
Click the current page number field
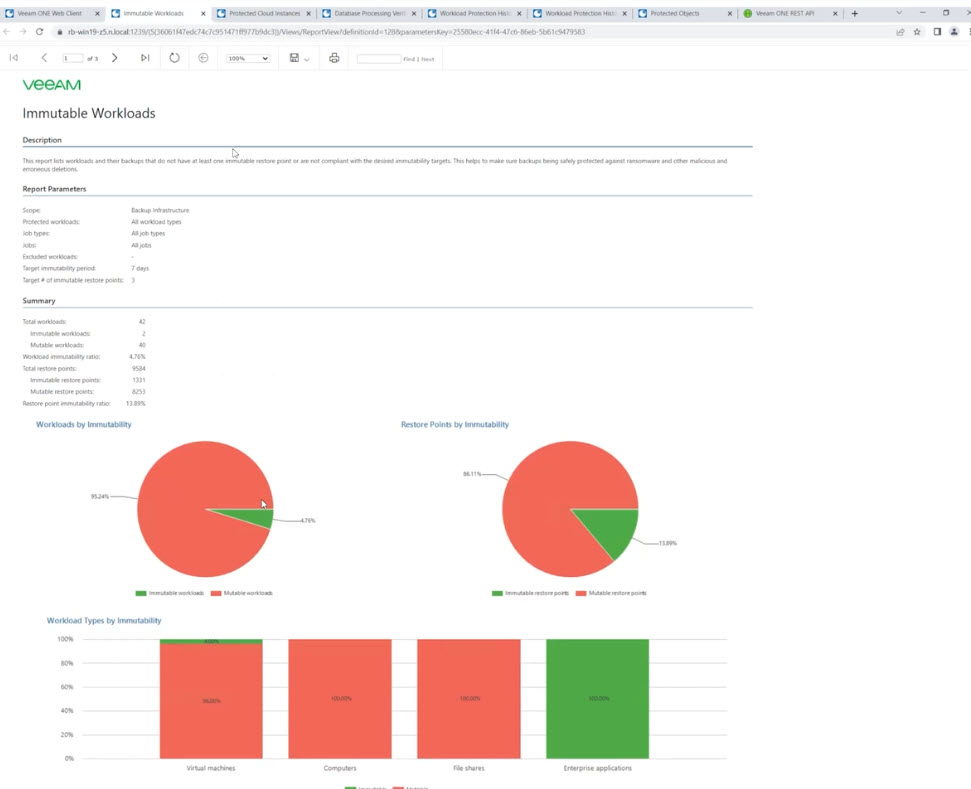[72, 58]
